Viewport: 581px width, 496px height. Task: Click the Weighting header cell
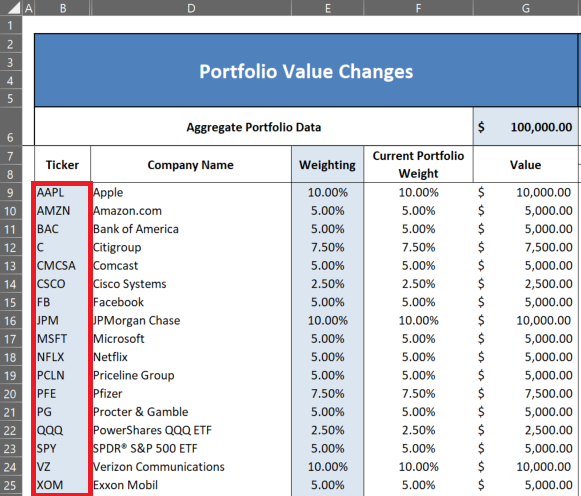click(x=328, y=164)
